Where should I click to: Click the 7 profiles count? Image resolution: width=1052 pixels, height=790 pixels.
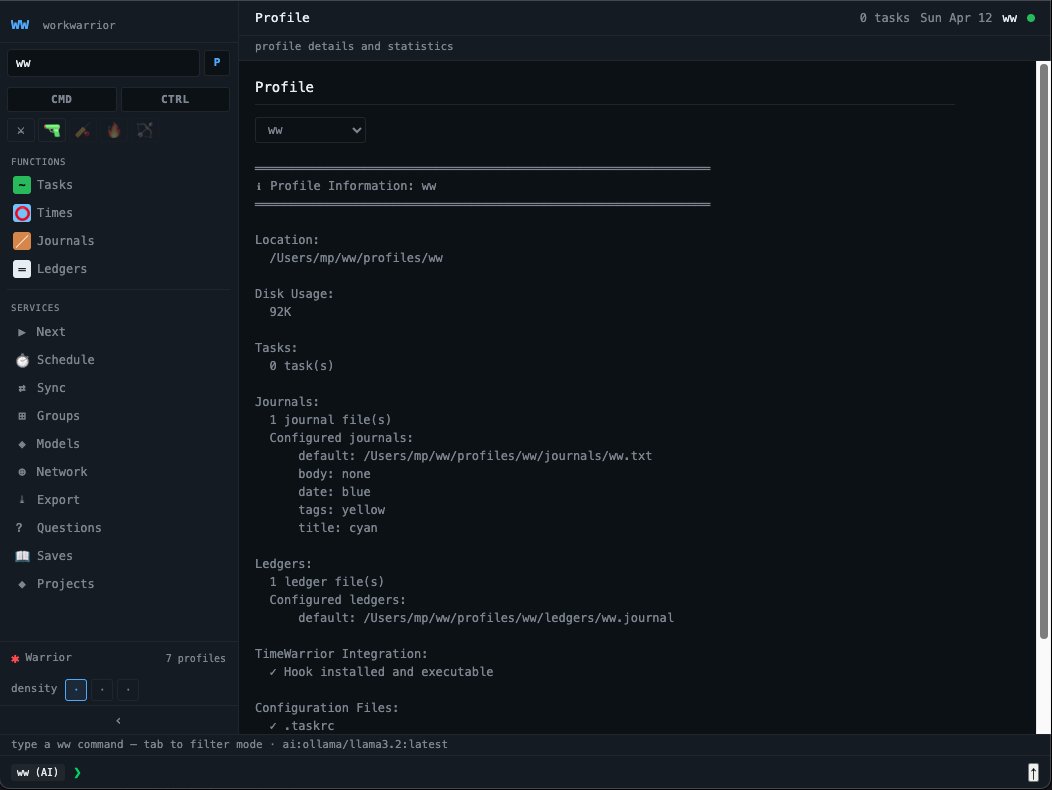(195, 658)
